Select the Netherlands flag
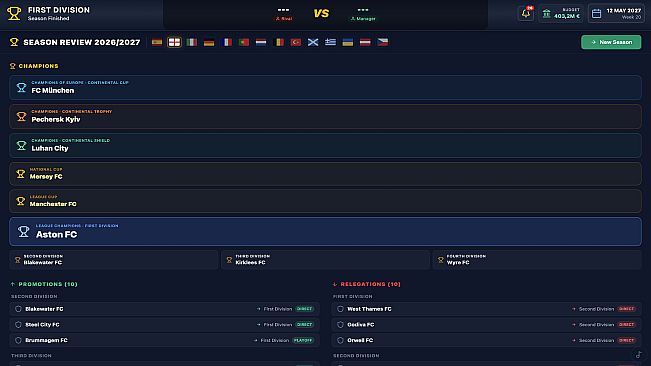 [261, 42]
